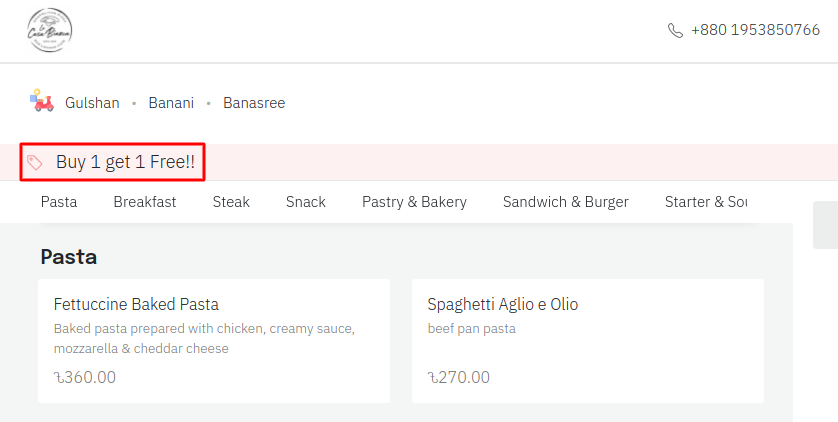Select the Starter & Soup tab
The width and height of the screenshot is (838, 422).
pyautogui.click(x=706, y=202)
